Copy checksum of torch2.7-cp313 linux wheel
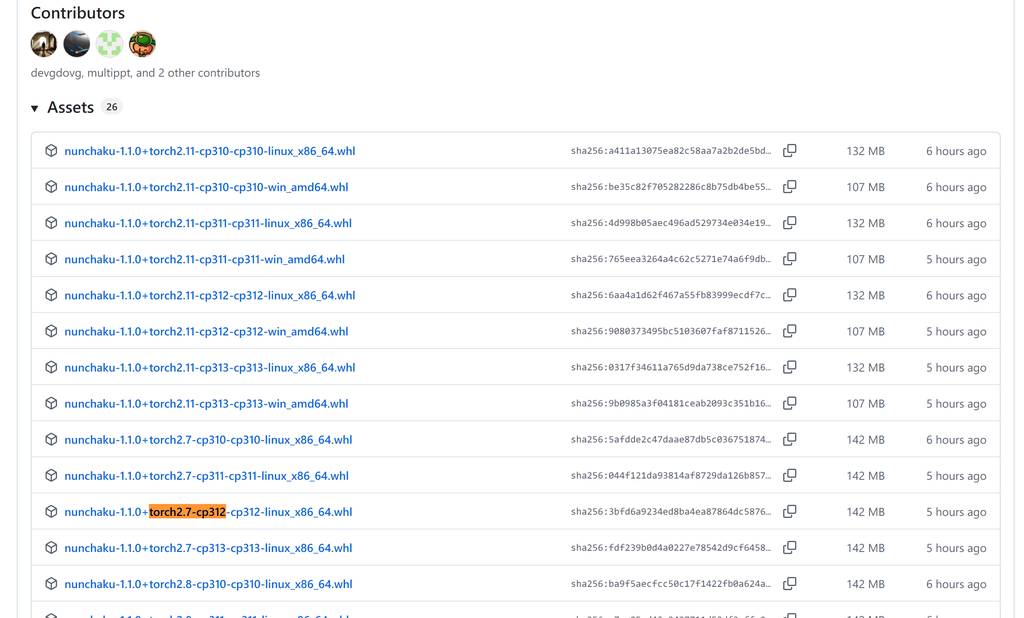This screenshot has height=618, width=1024. (789, 547)
